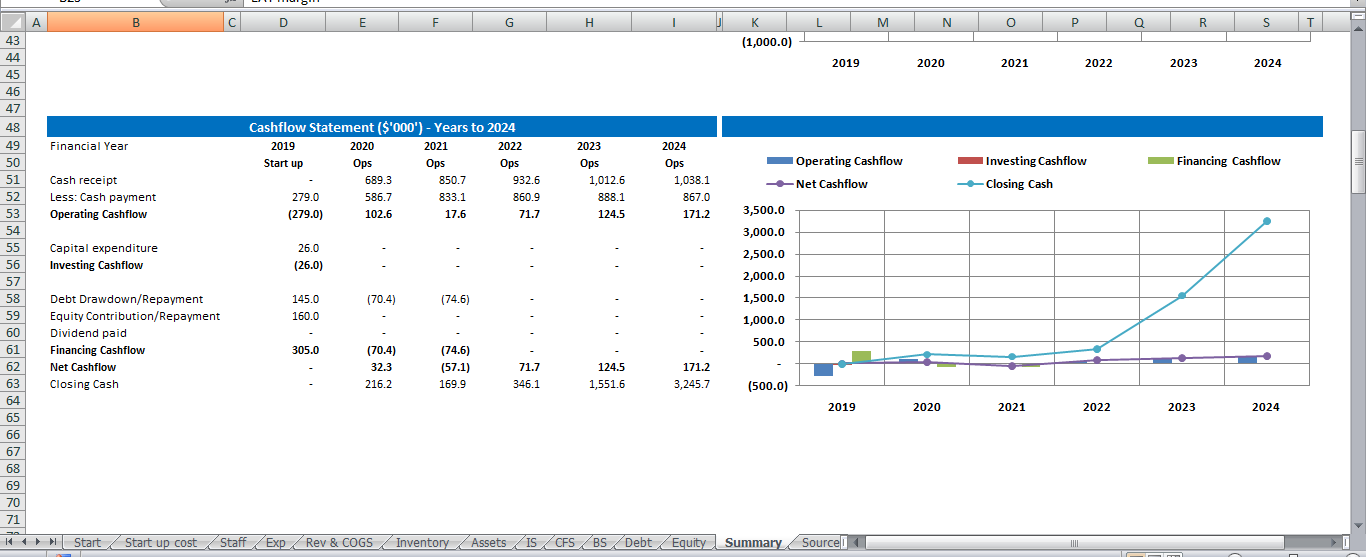Select the Net Cashflow legend entry

point(817,184)
